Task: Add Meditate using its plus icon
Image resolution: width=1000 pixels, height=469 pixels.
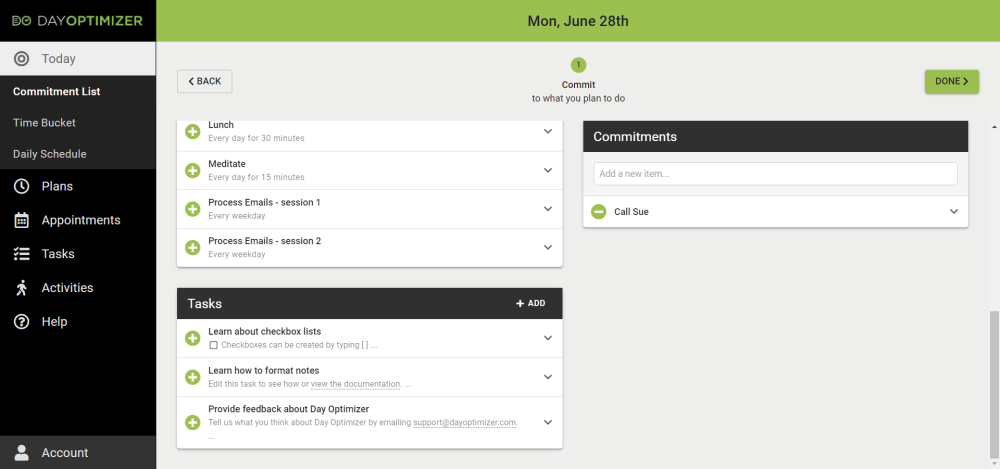Action: pos(193,170)
